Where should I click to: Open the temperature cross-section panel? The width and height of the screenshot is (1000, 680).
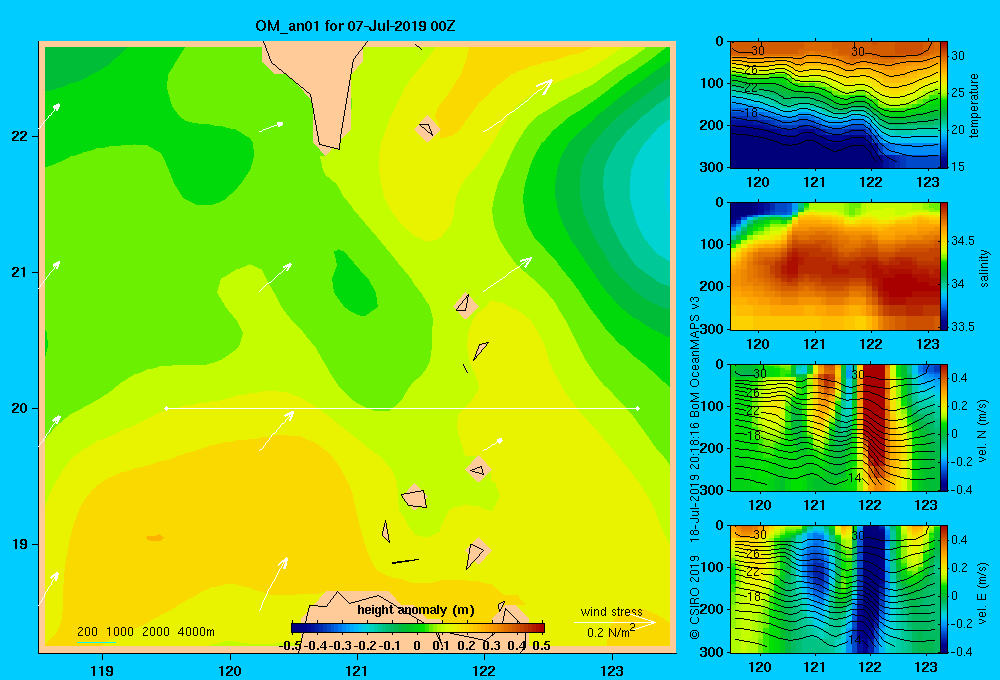835,105
